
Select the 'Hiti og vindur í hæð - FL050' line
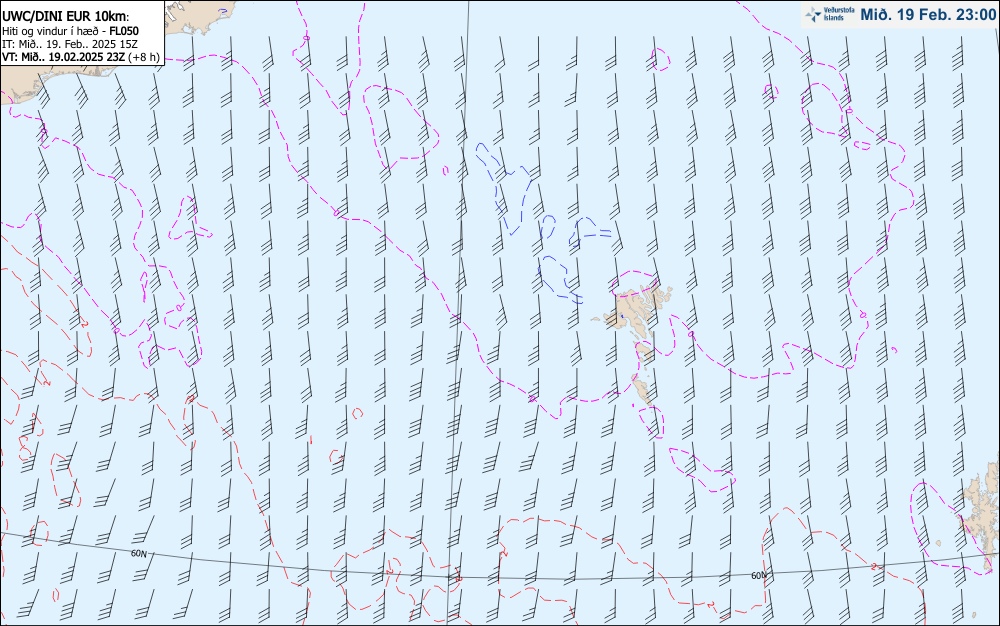click(70, 31)
